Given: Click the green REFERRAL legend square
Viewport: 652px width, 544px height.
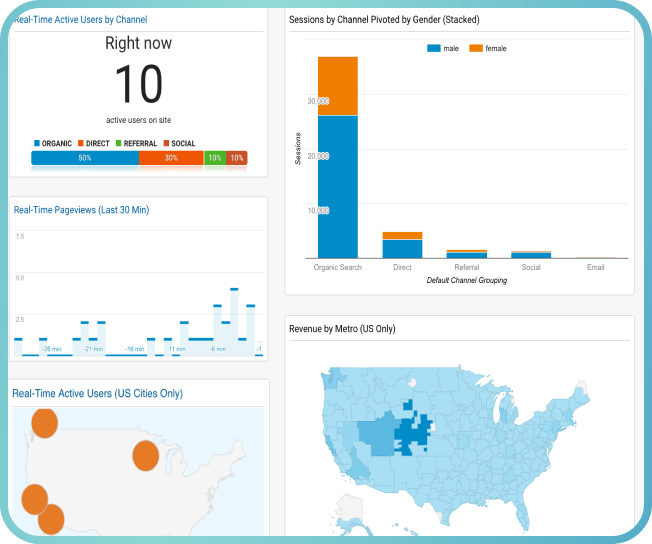Looking at the screenshot, I should 118,144.
